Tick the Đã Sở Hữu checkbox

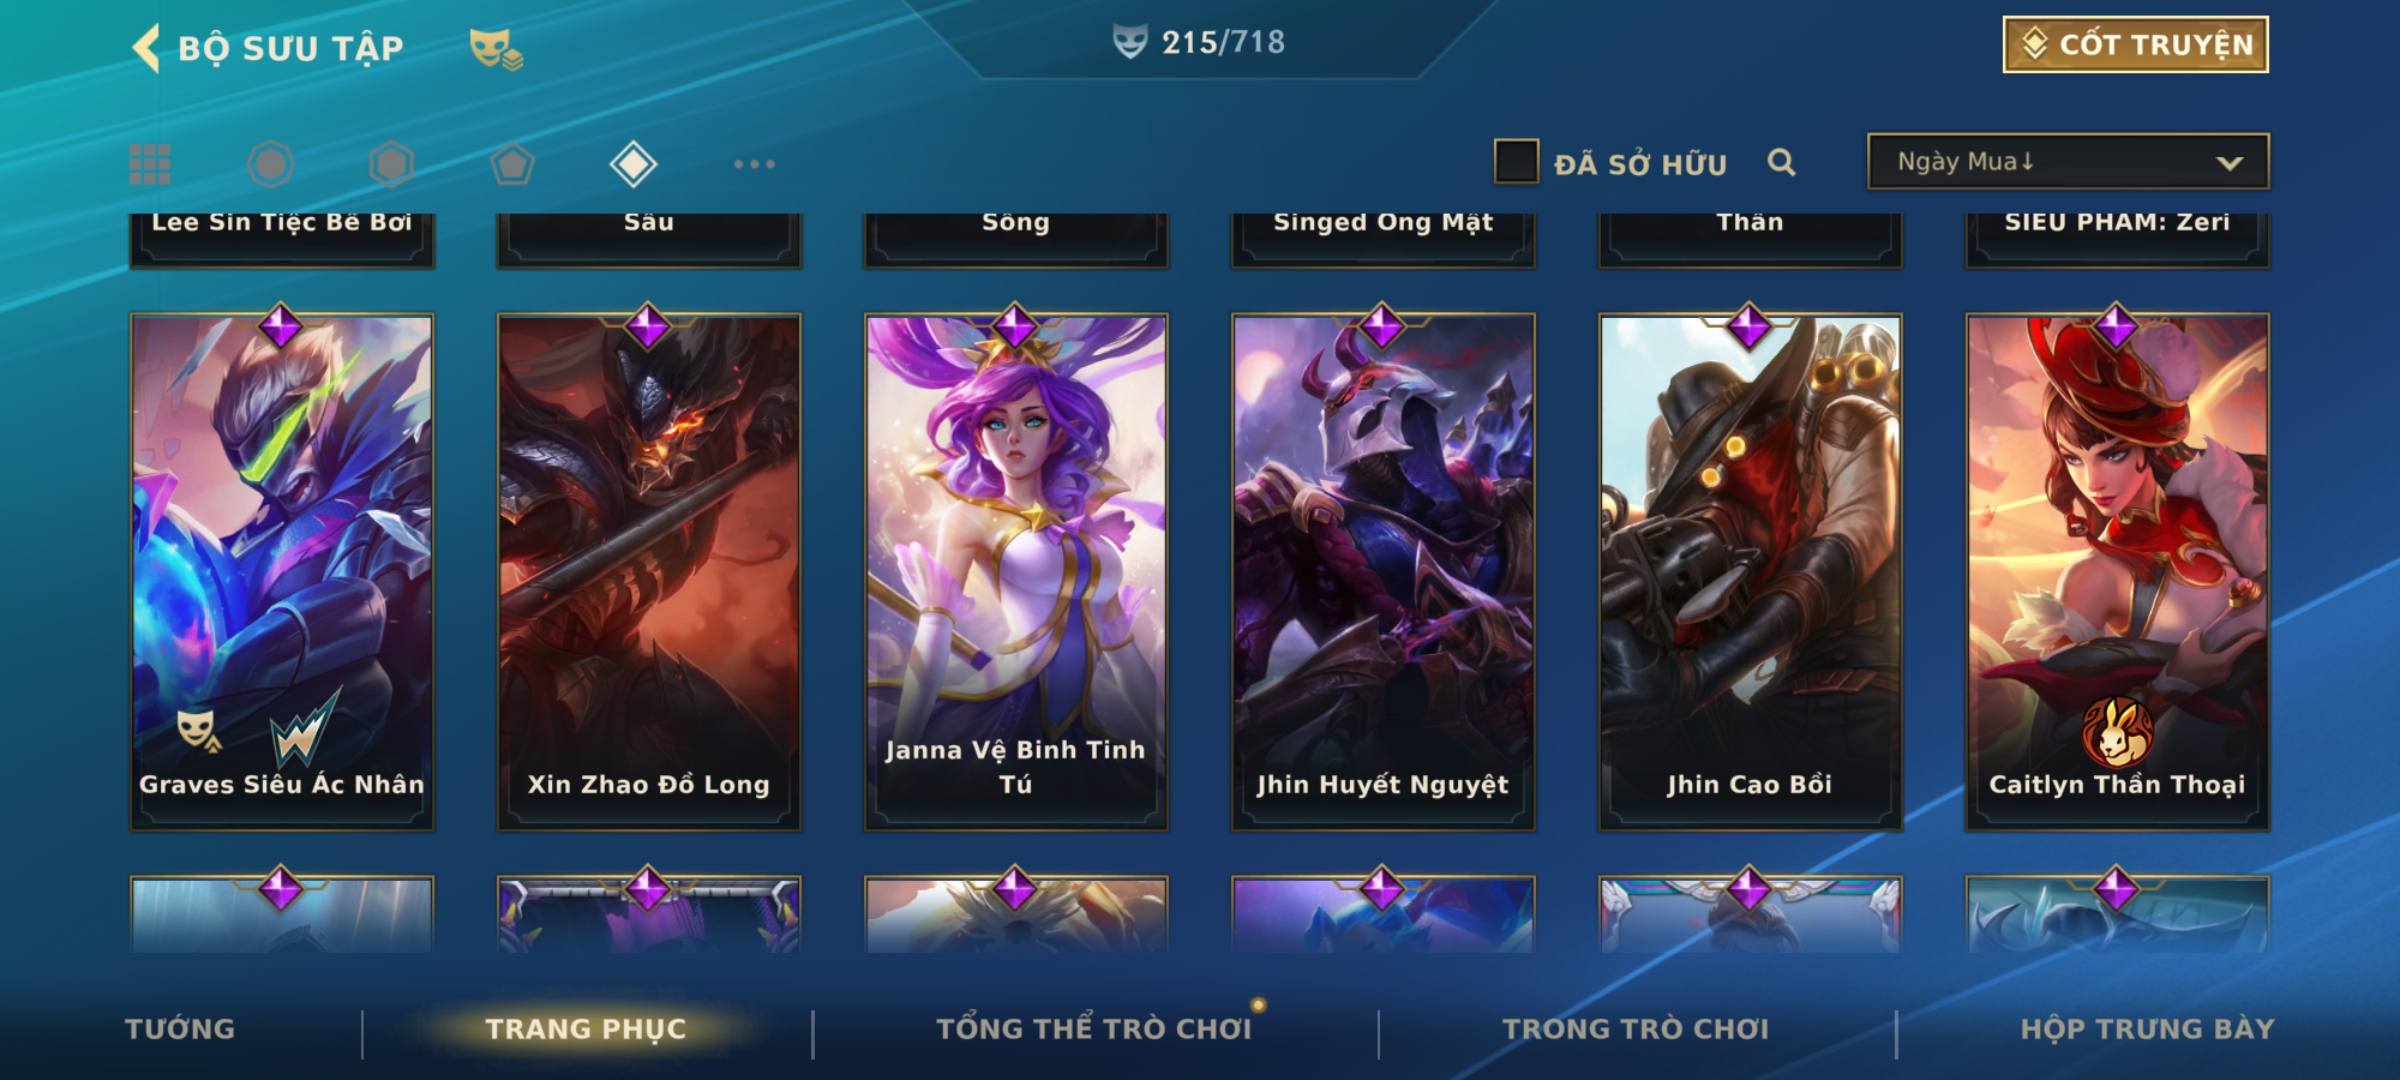tap(1516, 161)
